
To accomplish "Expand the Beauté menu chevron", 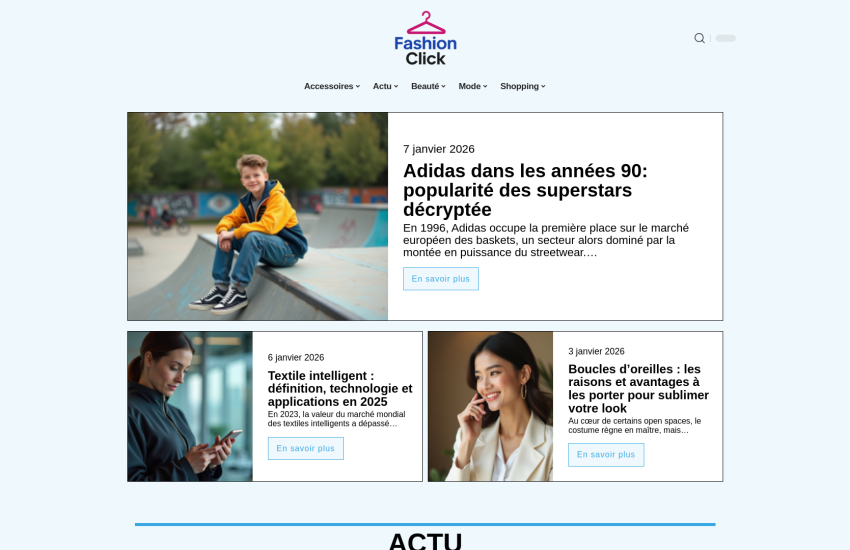I will click(443, 86).
